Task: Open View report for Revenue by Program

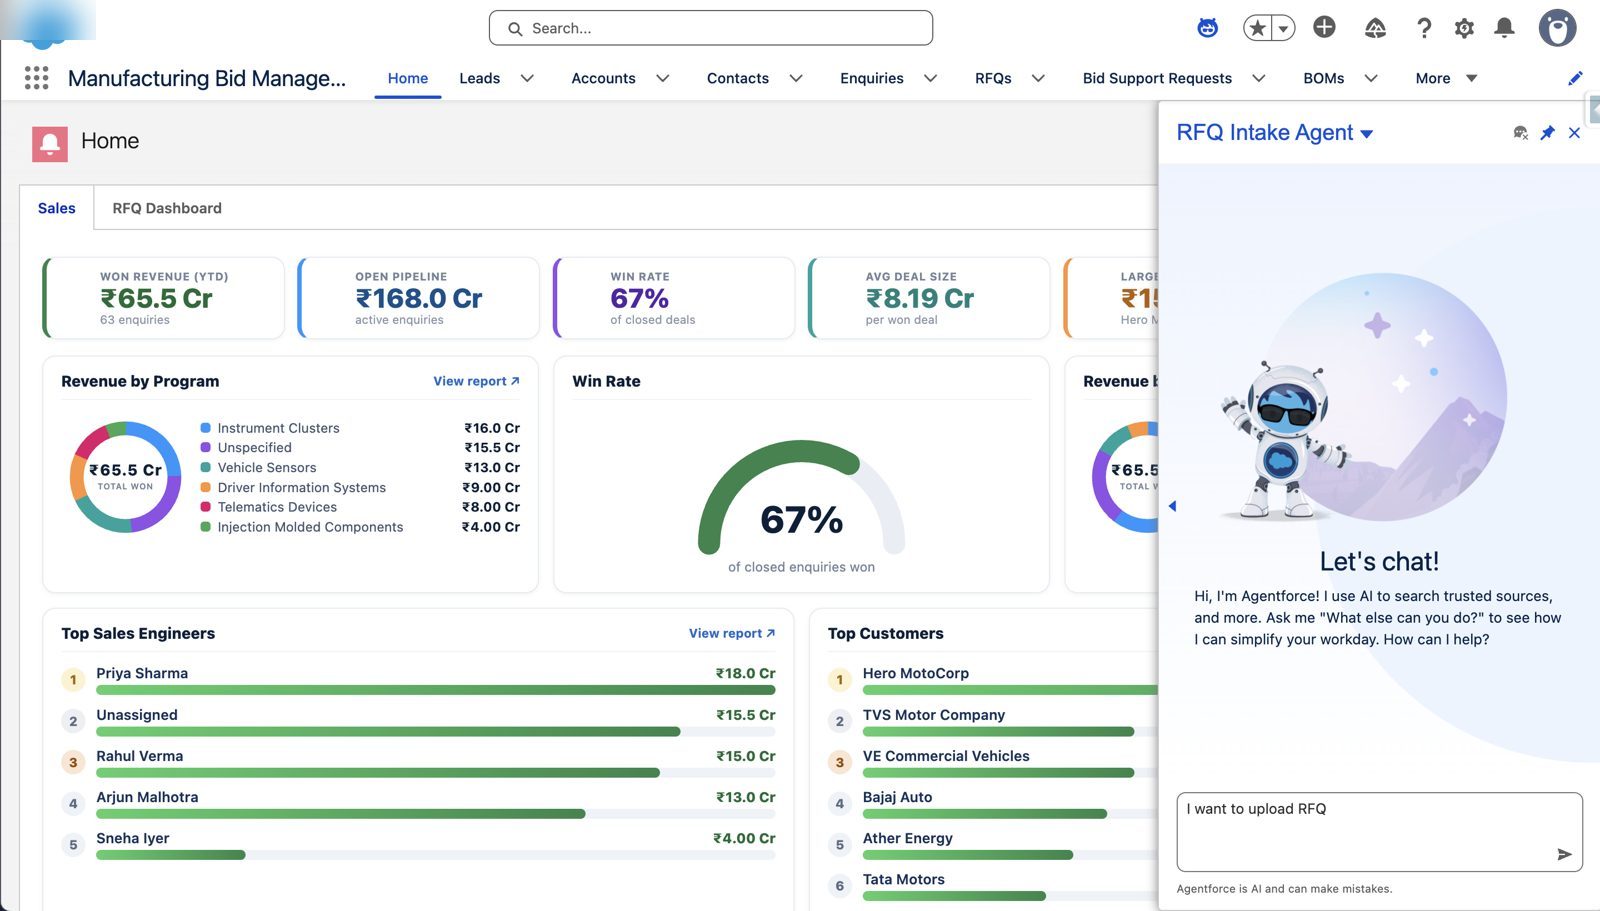Action: (x=476, y=381)
